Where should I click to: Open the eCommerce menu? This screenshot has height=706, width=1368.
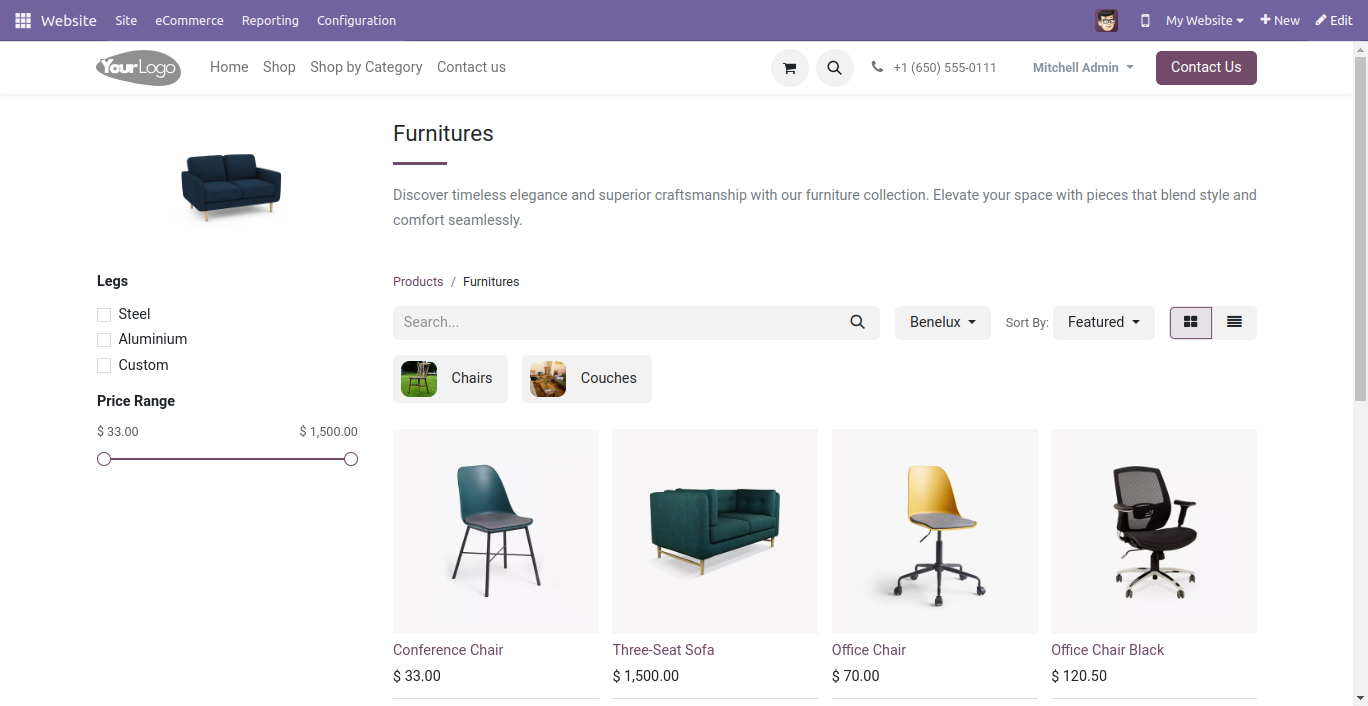click(x=189, y=20)
